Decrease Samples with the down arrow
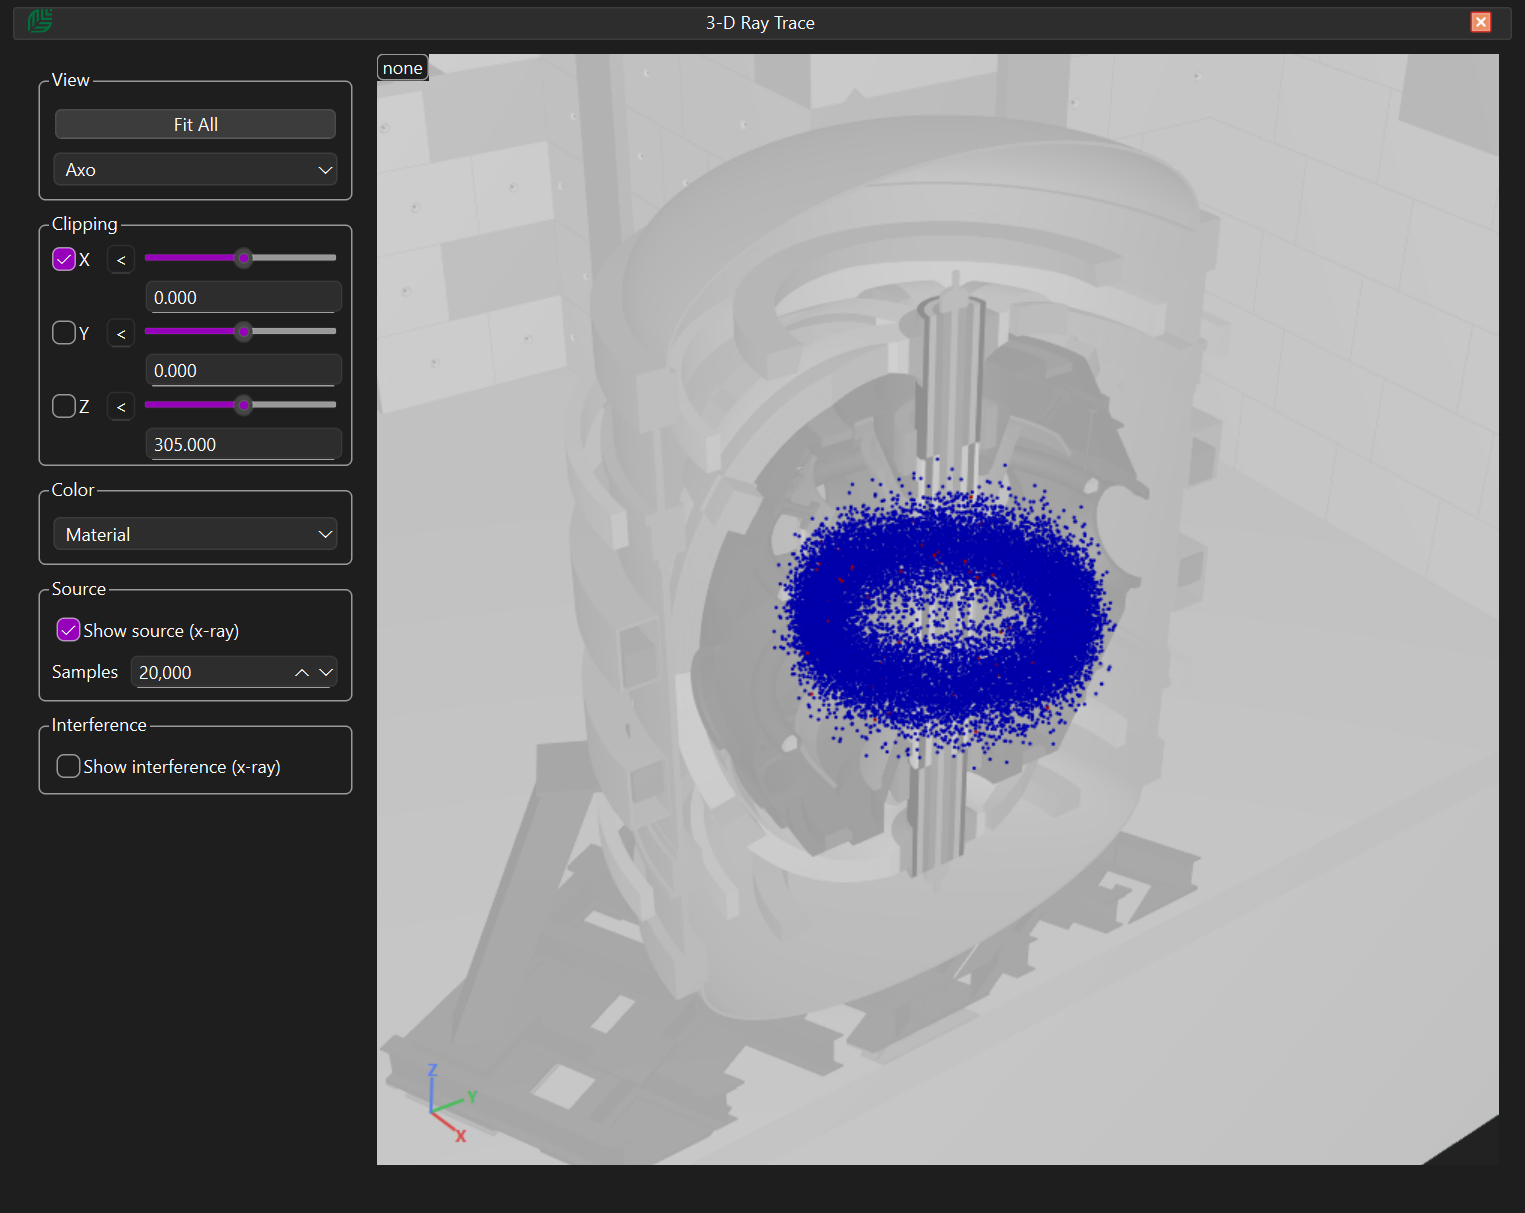The width and height of the screenshot is (1525, 1213). 325,673
